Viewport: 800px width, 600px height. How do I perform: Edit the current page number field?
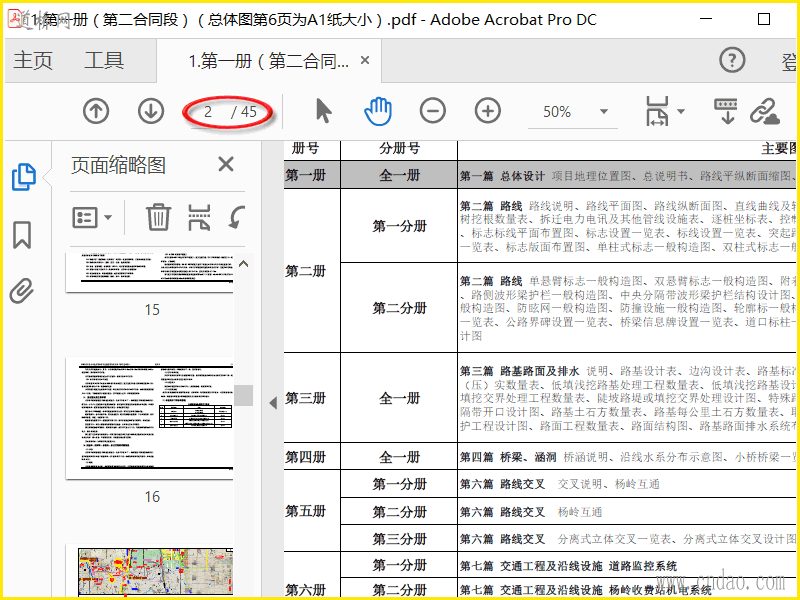pyautogui.click(x=208, y=112)
